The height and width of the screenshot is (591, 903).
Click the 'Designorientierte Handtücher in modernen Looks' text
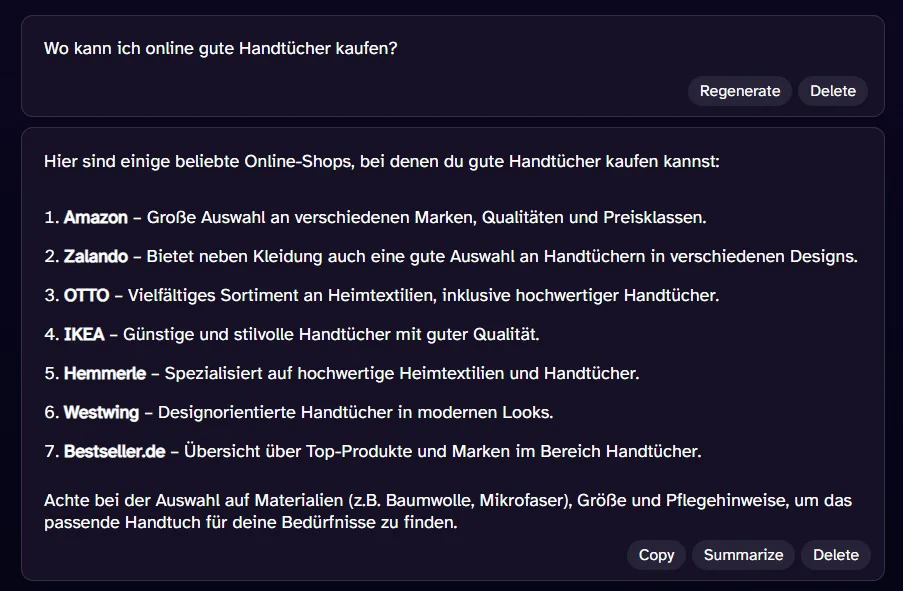(x=355, y=412)
